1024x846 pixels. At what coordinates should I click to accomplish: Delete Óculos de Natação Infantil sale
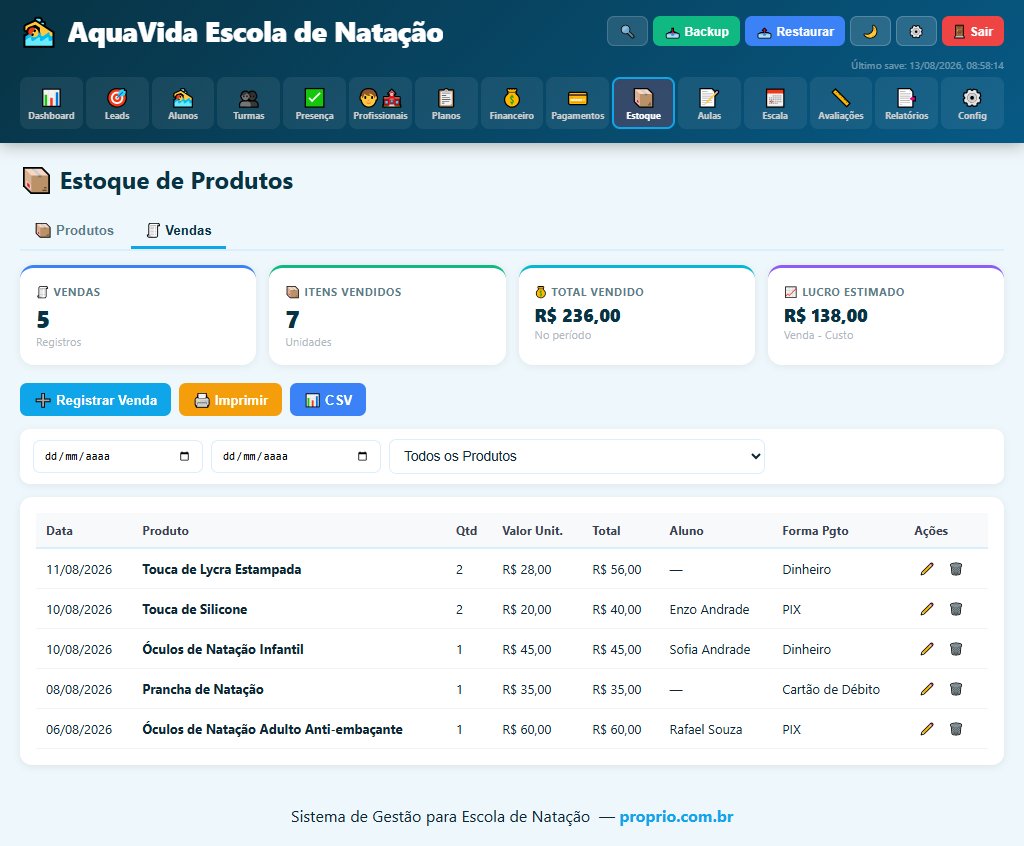955,649
